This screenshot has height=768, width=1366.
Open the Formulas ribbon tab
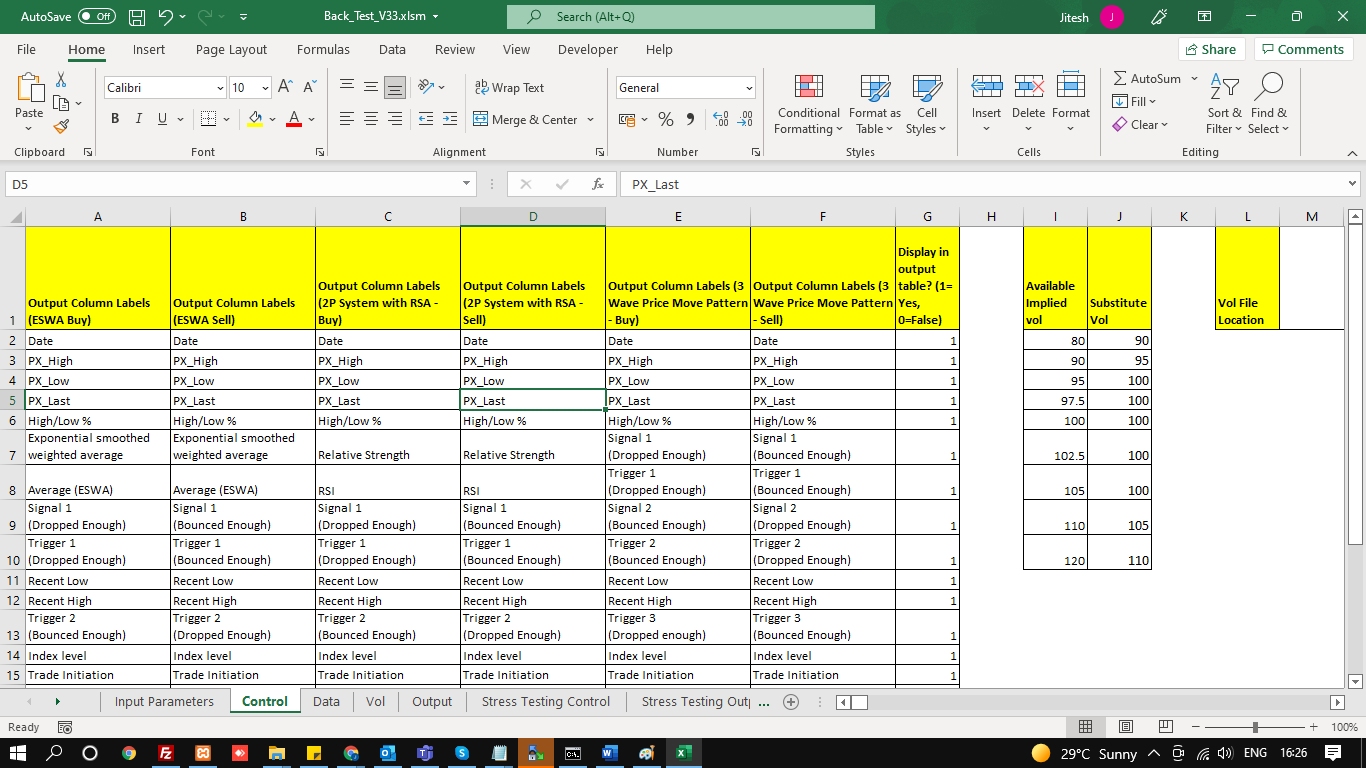[323, 49]
